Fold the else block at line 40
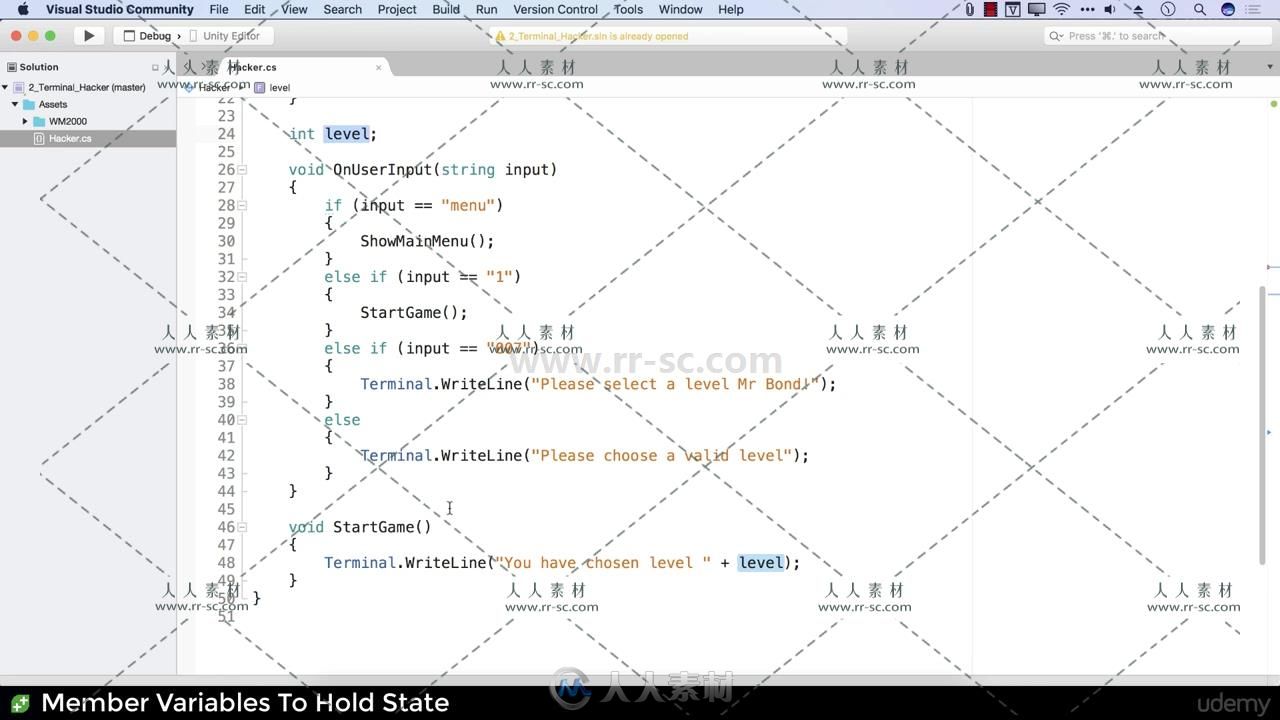This screenshot has width=1280, height=720. [x=242, y=420]
